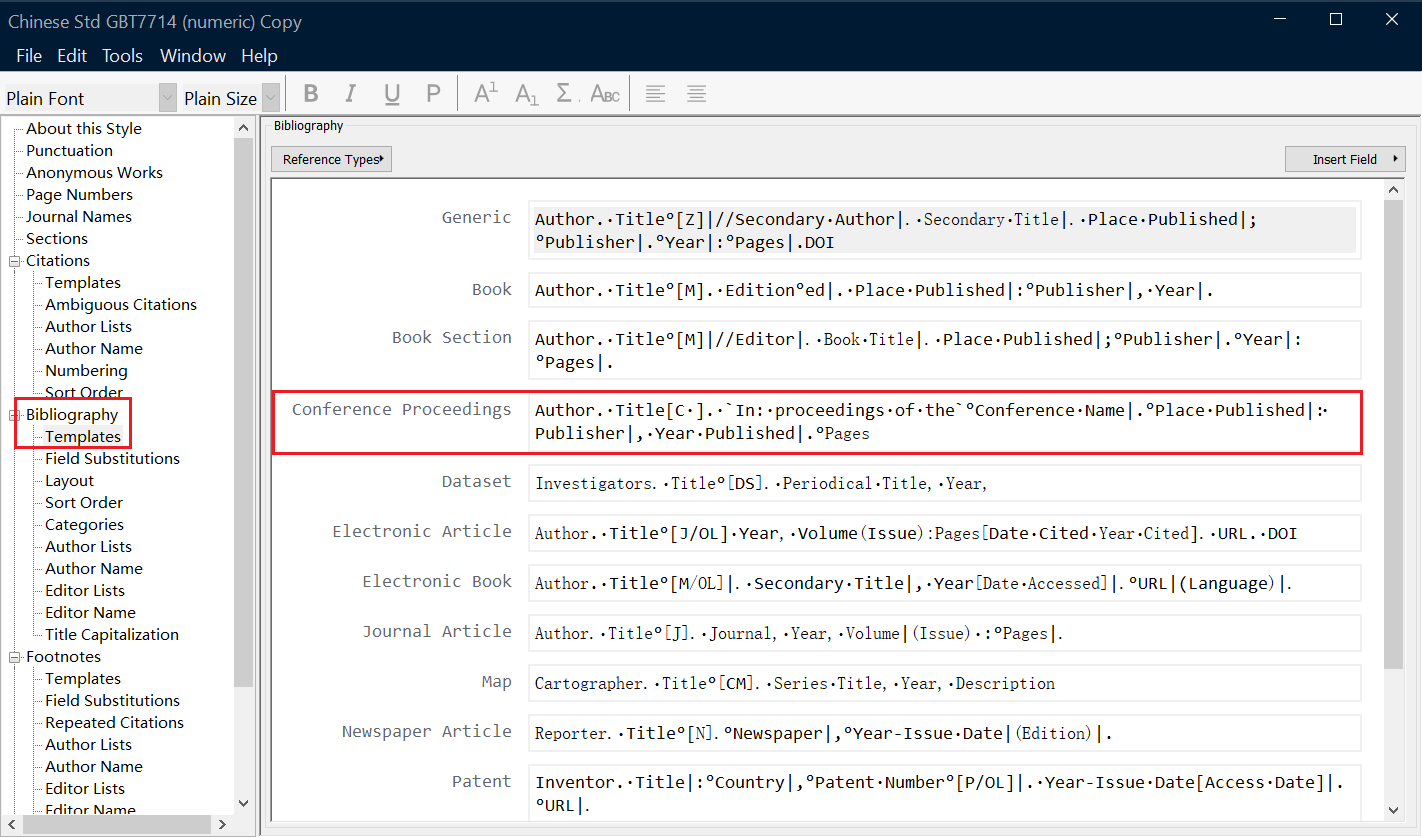Click the Generic template field
The height and width of the screenshot is (837, 1422).
pos(944,230)
